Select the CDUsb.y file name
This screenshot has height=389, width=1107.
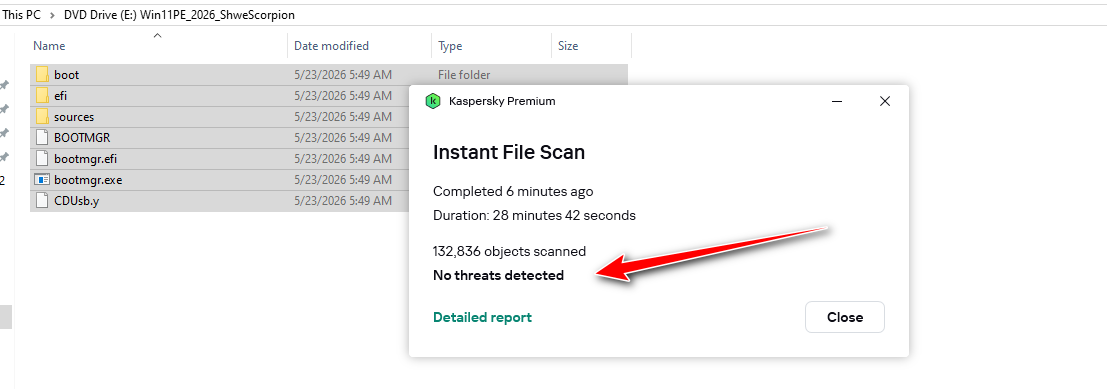tap(76, 201)
